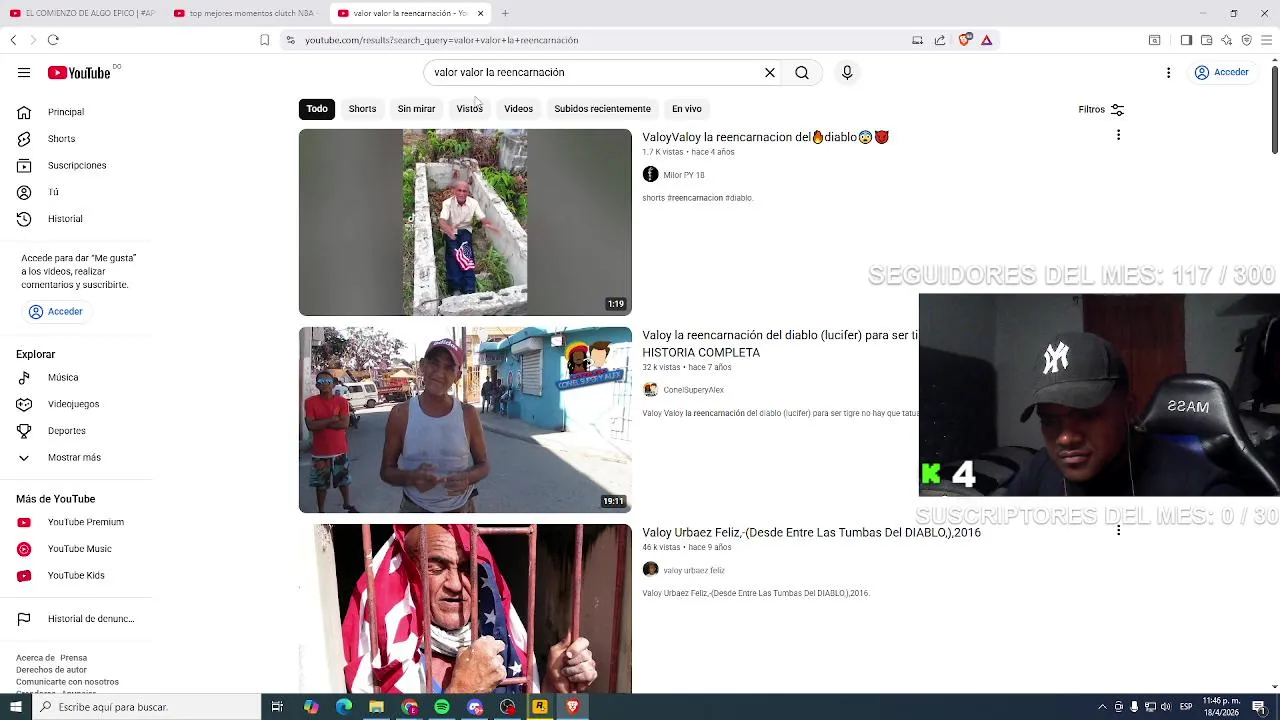
Task: Open the Brave main menu
Action: [x=1266, y=40]
